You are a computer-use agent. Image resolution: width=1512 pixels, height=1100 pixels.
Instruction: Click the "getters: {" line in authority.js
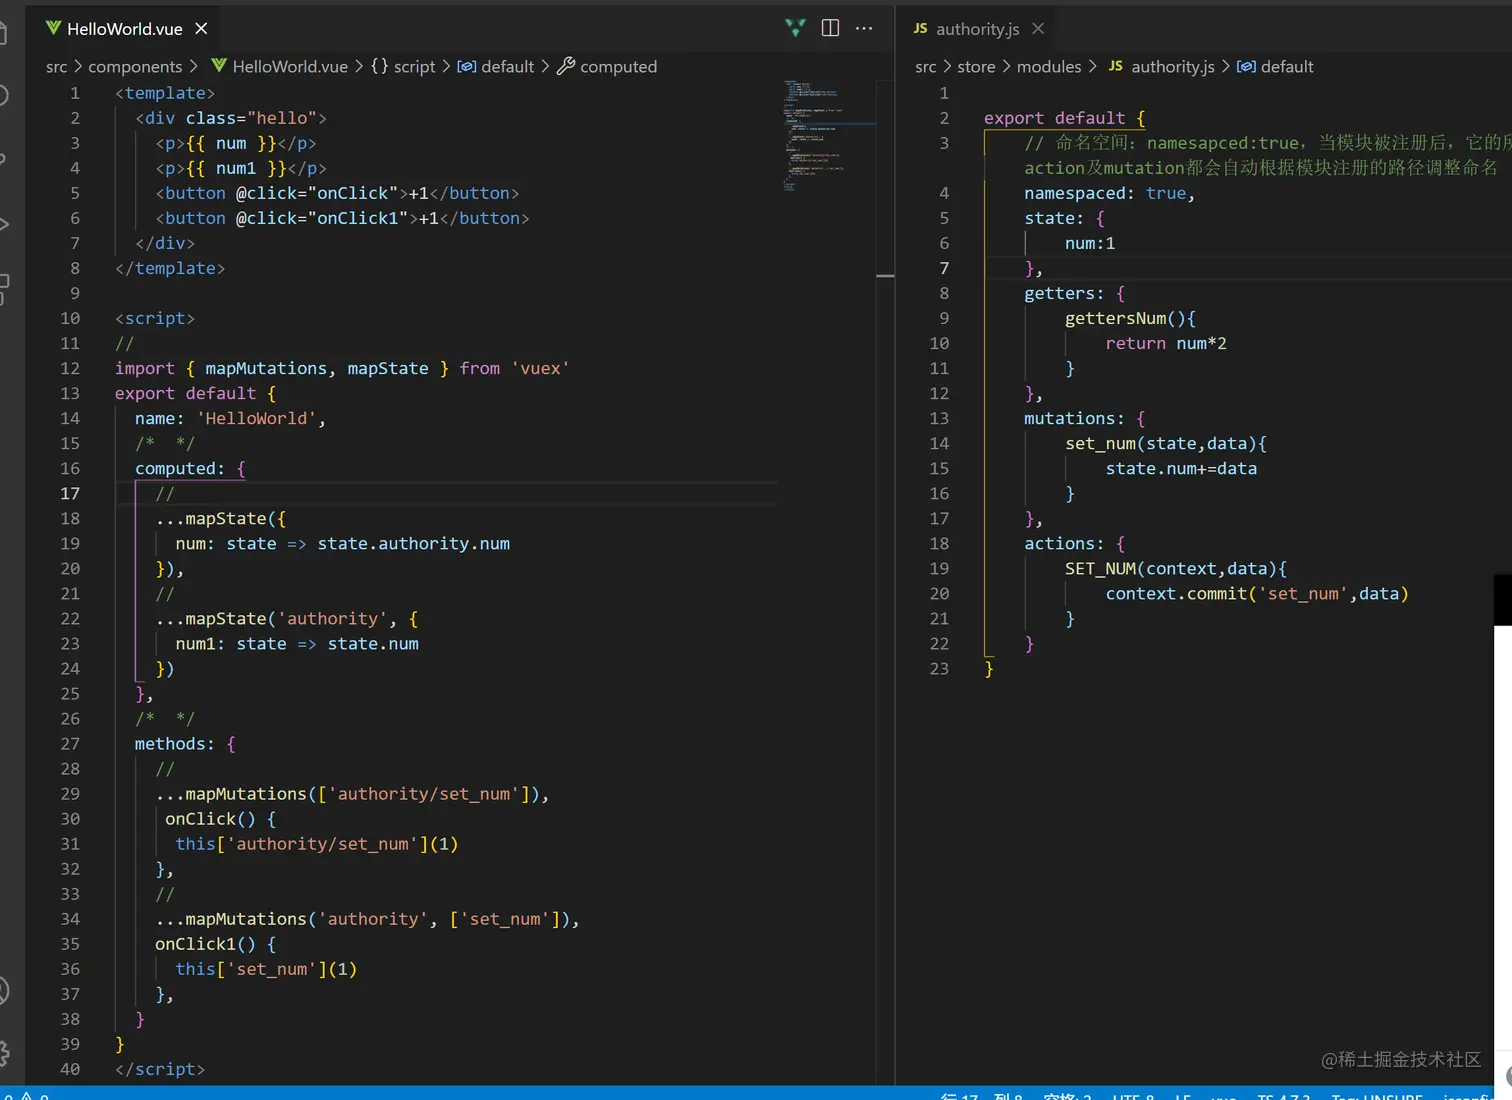[x=1074, y=293]
